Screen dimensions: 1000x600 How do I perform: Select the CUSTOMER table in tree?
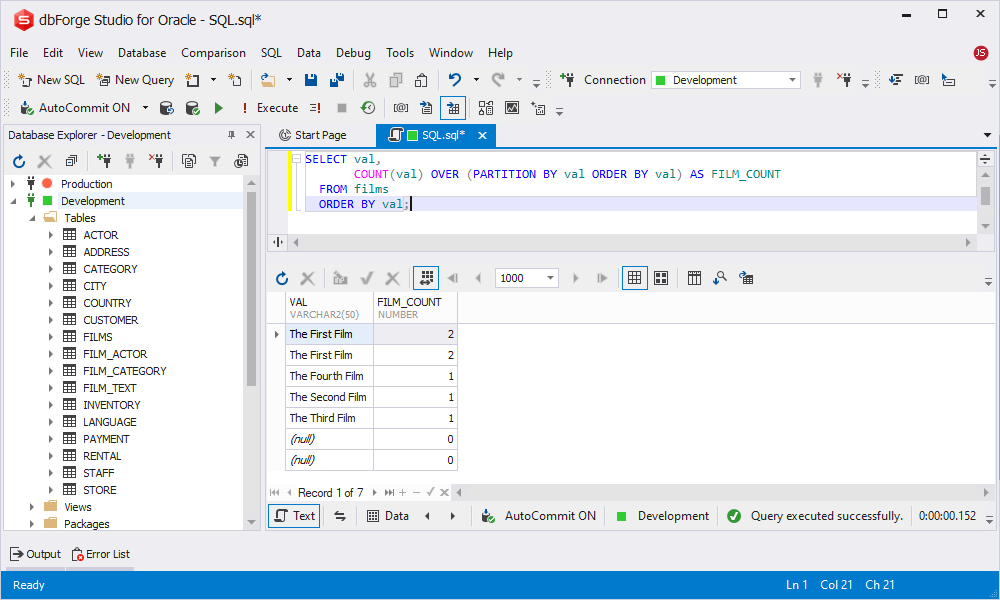tap(110, 320)
